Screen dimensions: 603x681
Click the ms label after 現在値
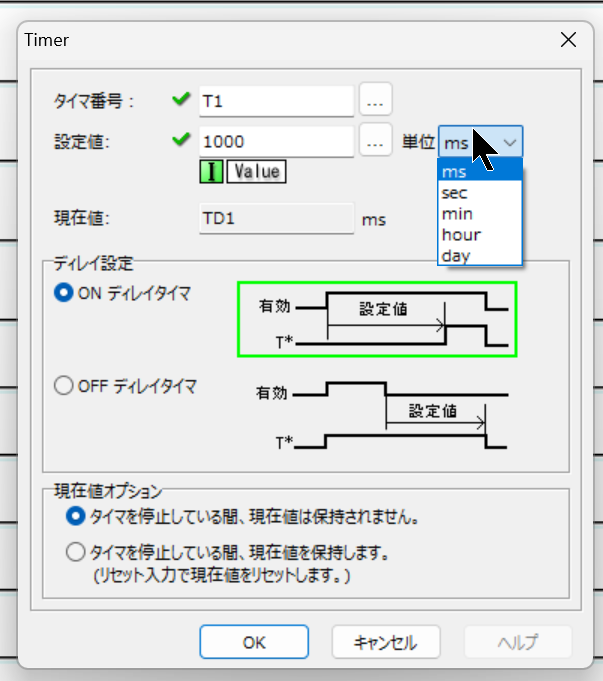click(x=374, y=220)
